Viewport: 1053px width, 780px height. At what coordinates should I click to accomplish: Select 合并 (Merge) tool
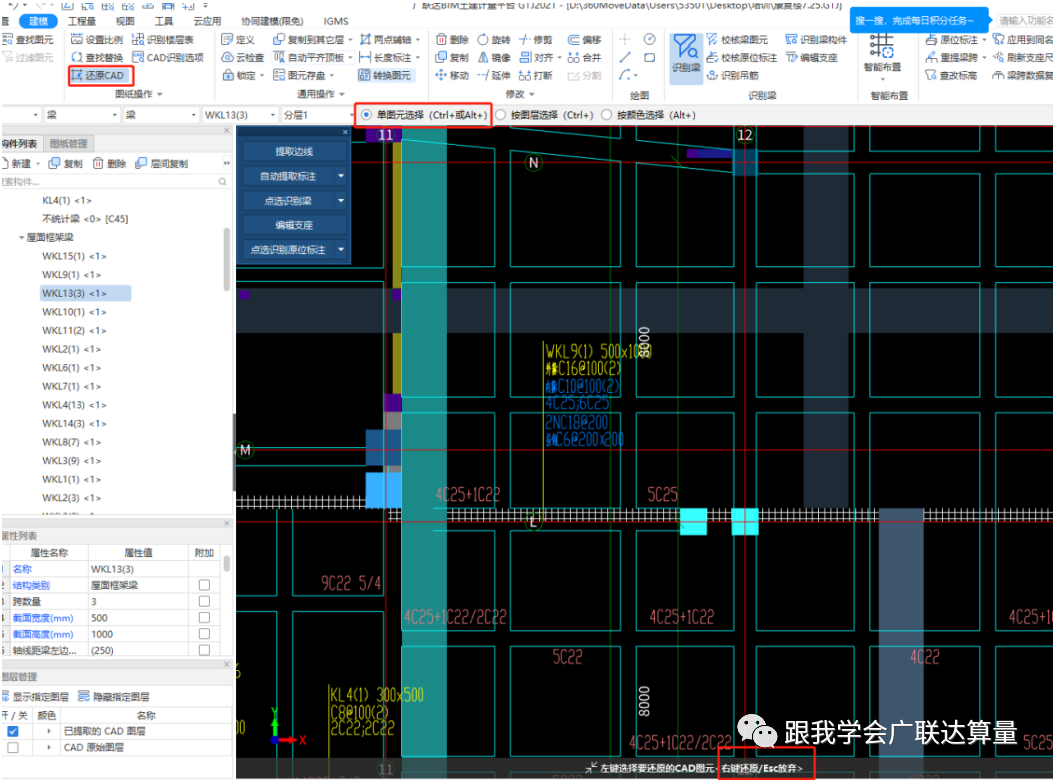click(x=584, y=57)
